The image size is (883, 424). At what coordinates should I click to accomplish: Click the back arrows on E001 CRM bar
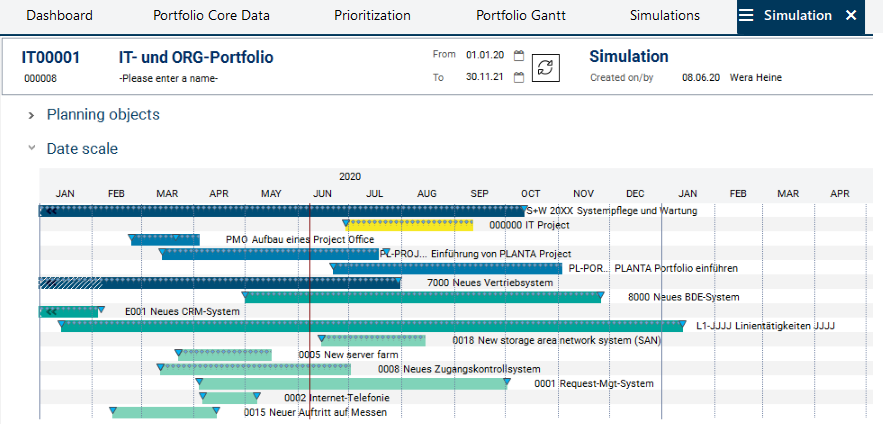[50, 312]
